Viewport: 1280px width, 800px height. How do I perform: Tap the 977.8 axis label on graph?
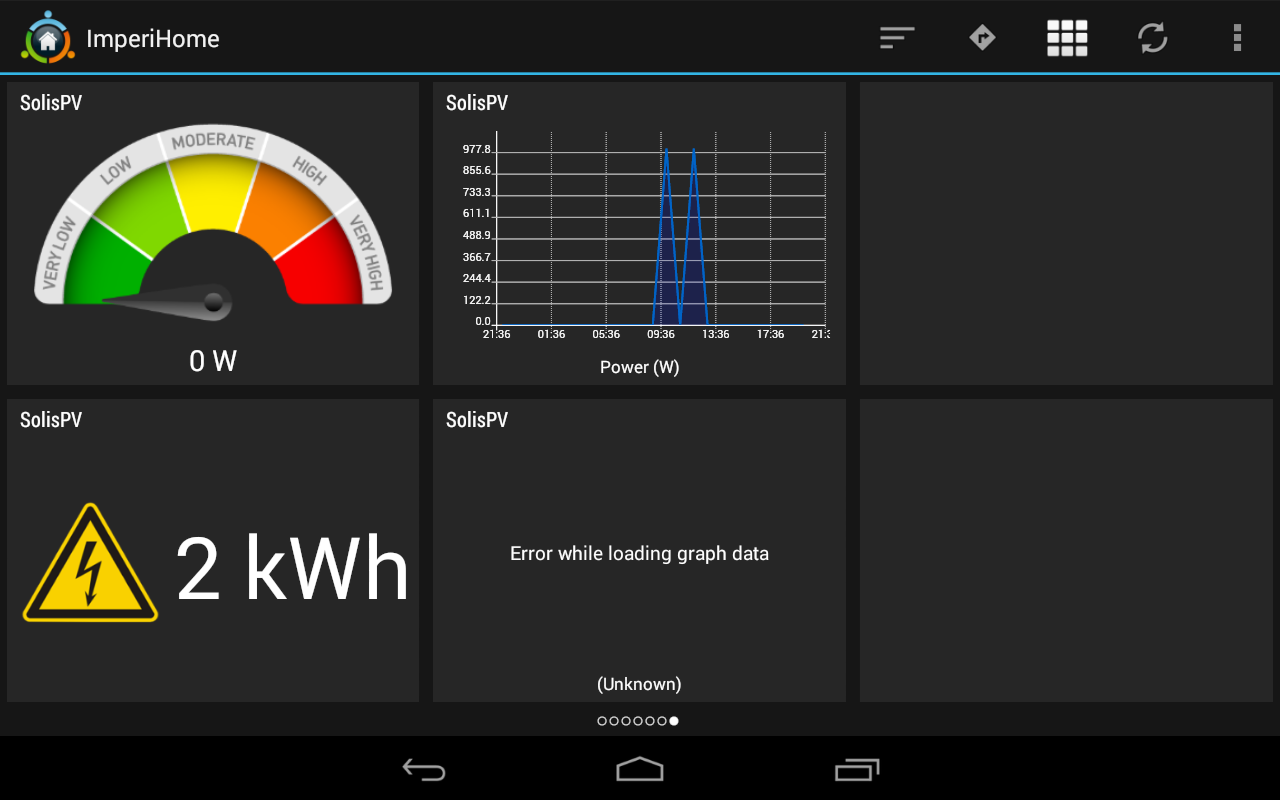click(x=476, y=149)
